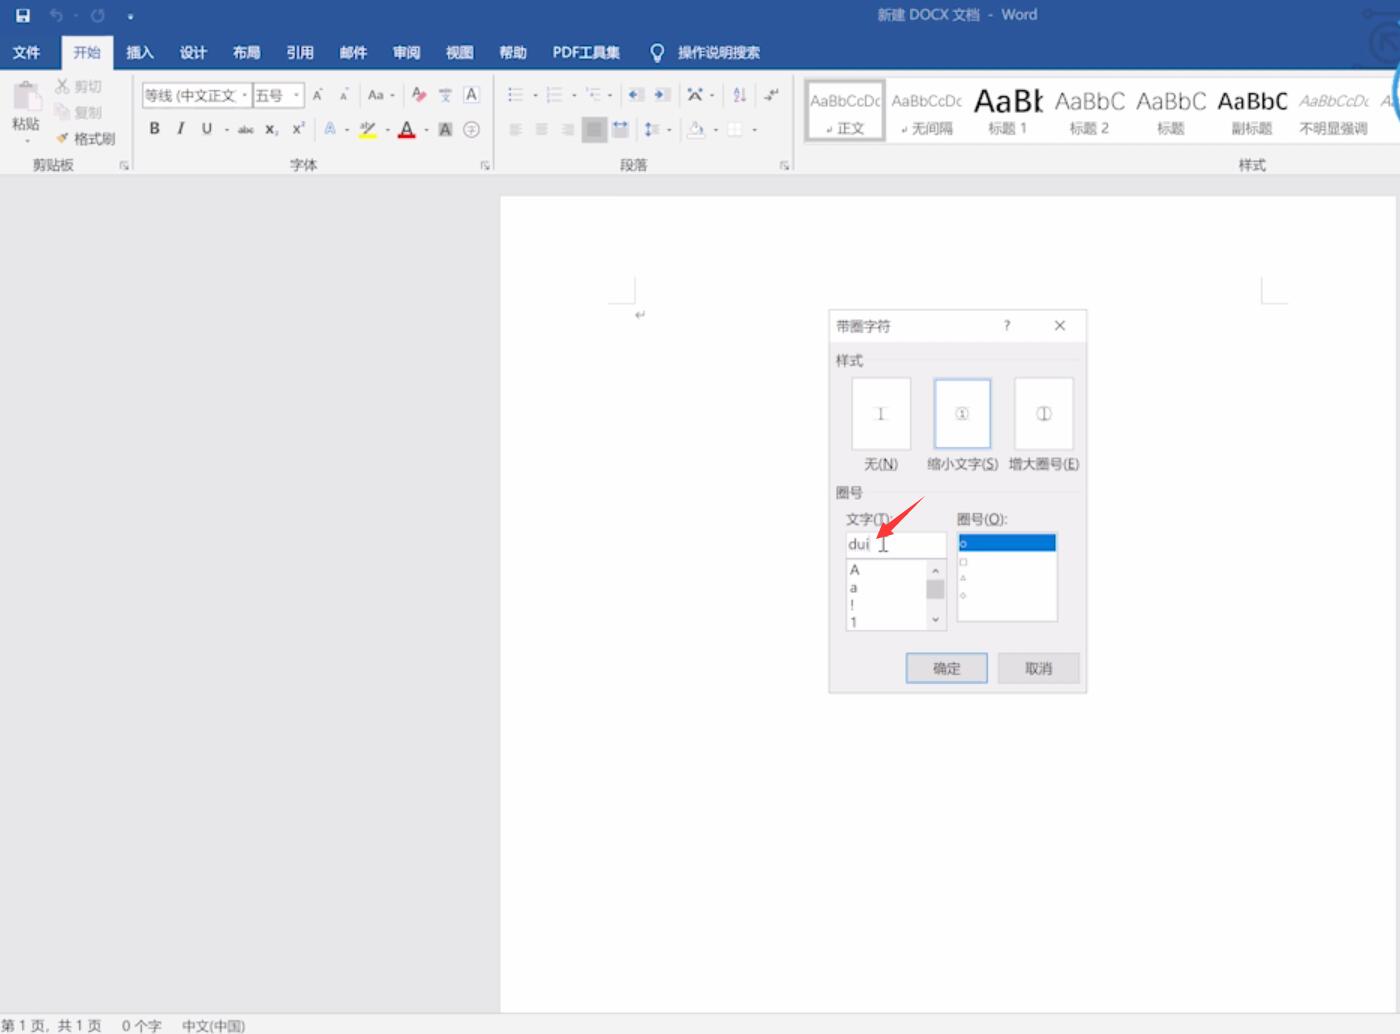Screen dimensions: 1400x1034
Task: Click the Decrease Indent icon
Action: coord(635,95)
